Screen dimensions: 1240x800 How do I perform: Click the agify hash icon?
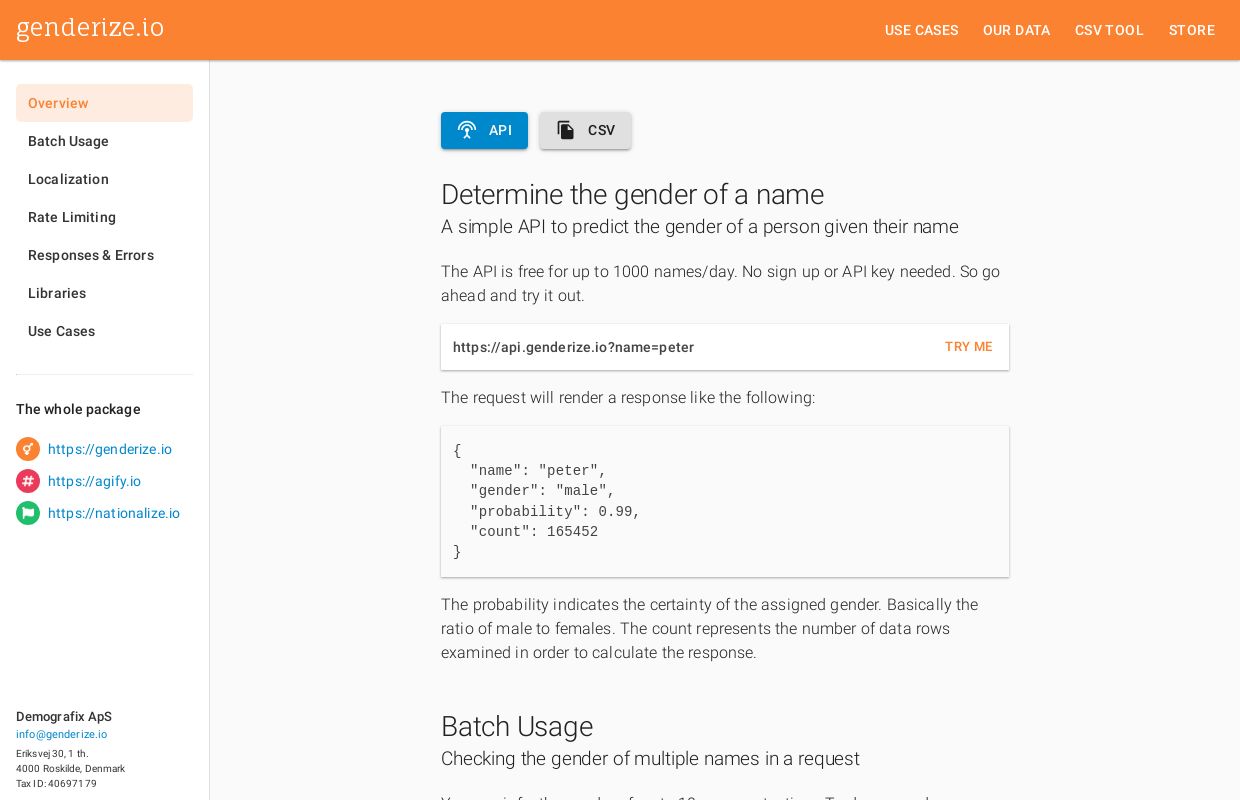[x=28, y=481]
